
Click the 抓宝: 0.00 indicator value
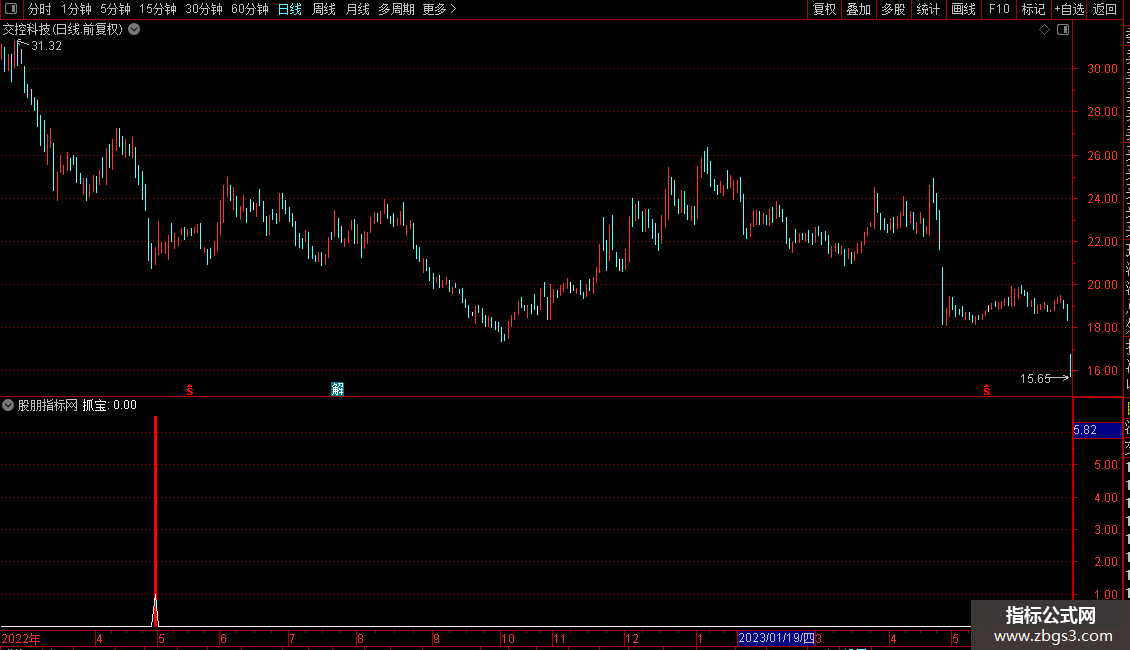[x=110, y=405]
